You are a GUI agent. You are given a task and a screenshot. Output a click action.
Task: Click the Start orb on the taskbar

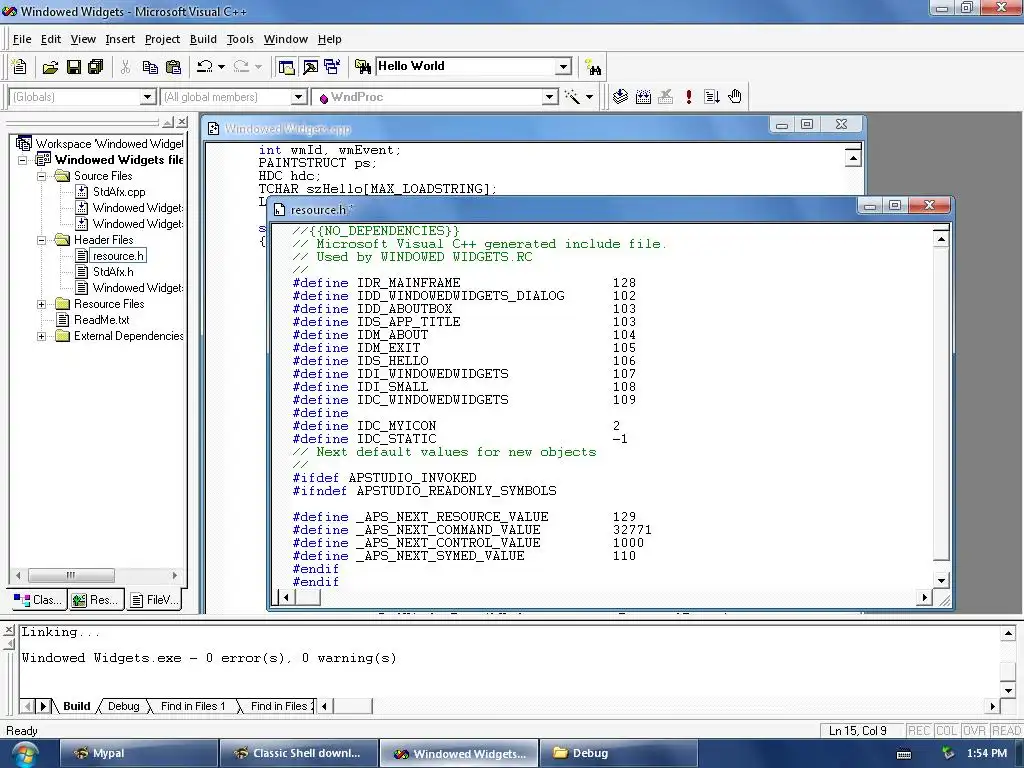24,754
